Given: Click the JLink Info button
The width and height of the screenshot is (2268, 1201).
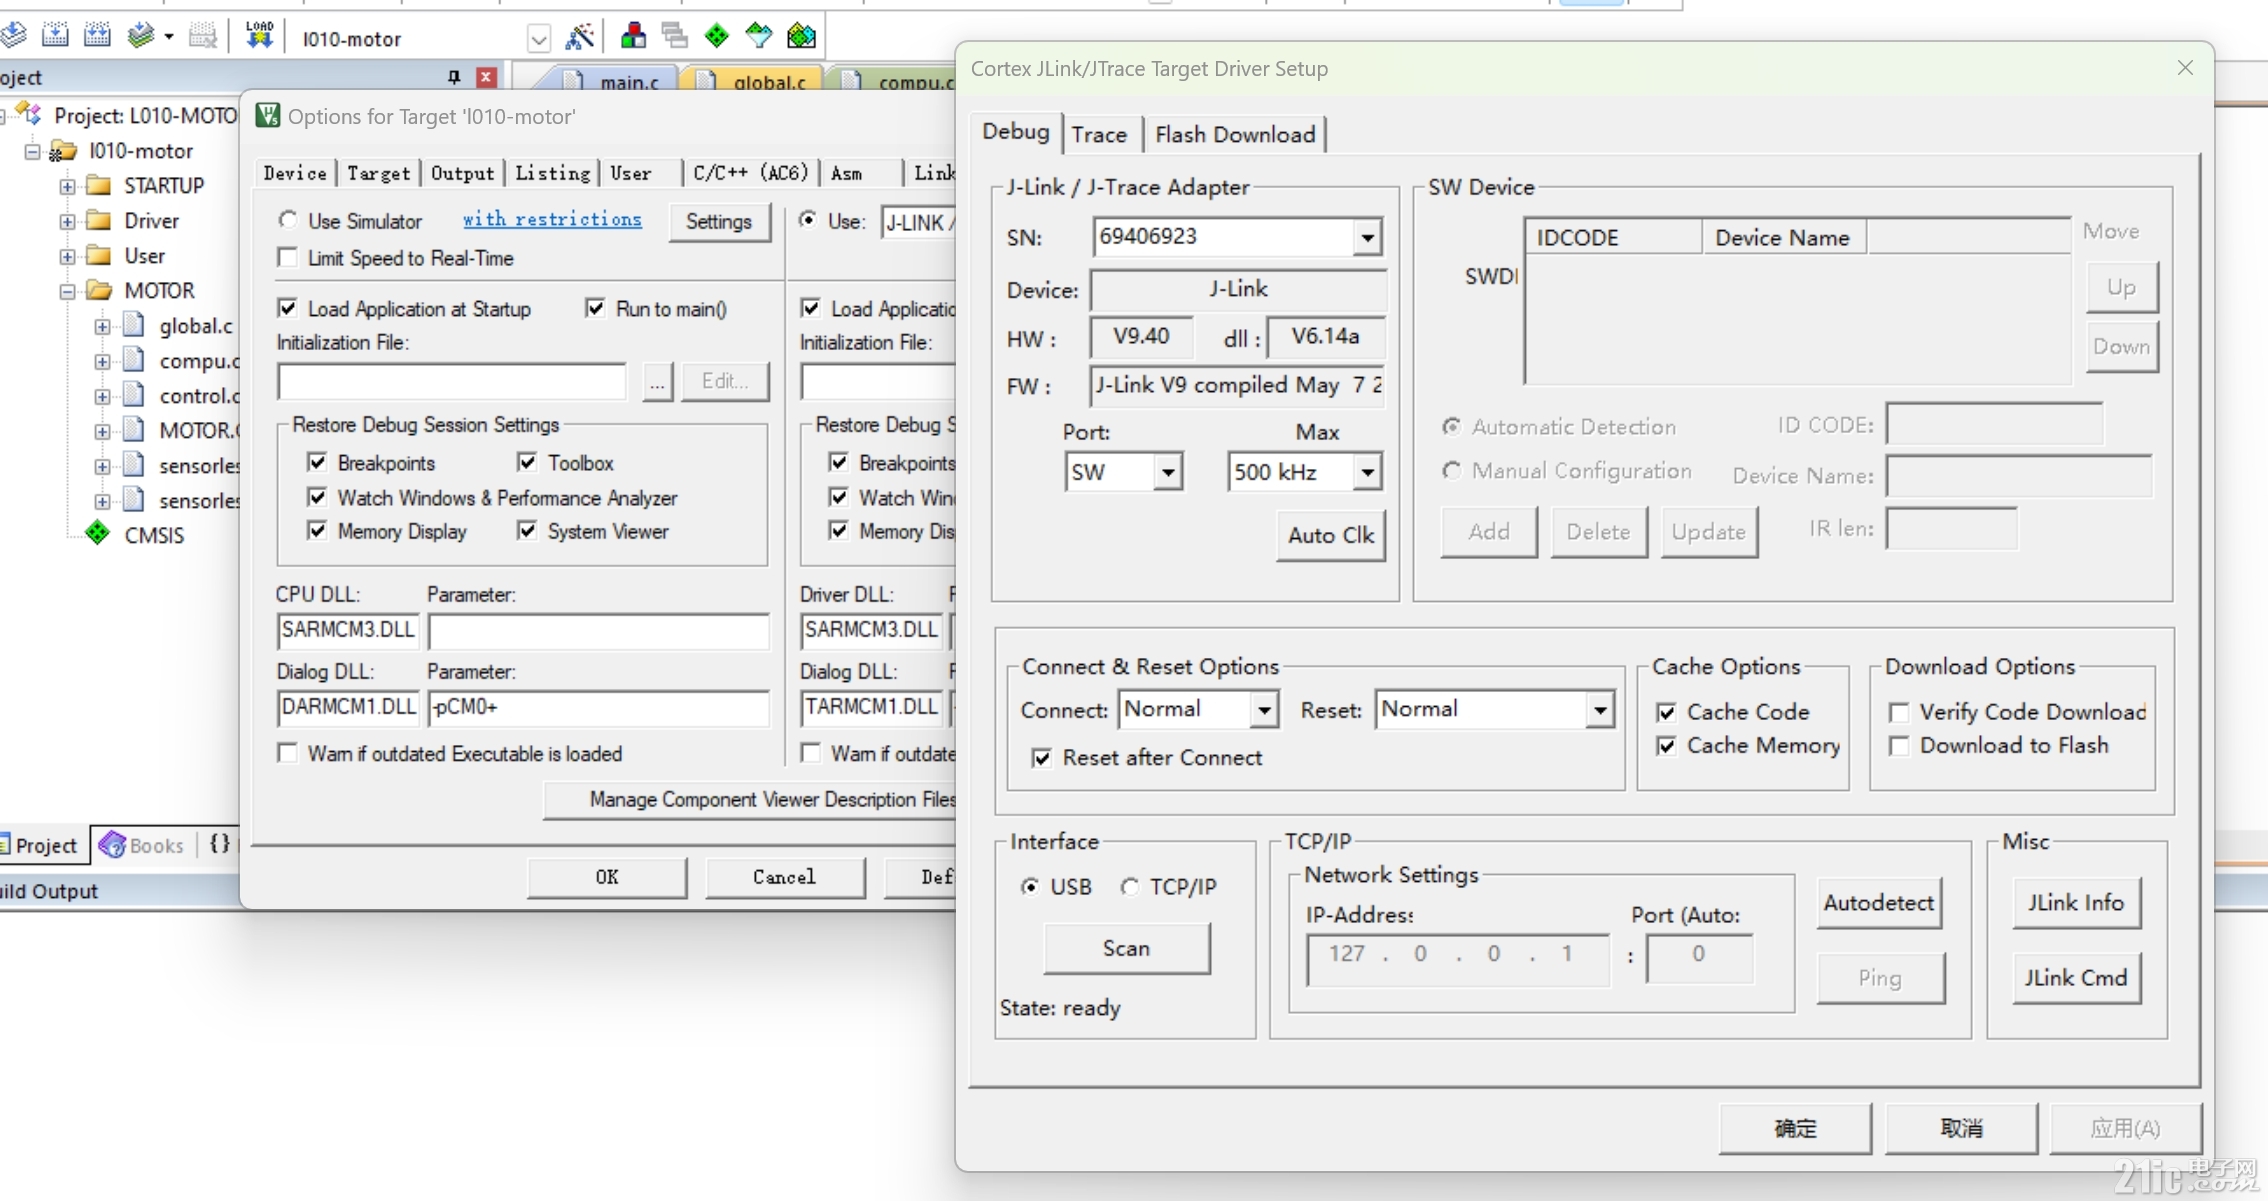Looking at the screenshot, I should click(x=2075, y=902).
